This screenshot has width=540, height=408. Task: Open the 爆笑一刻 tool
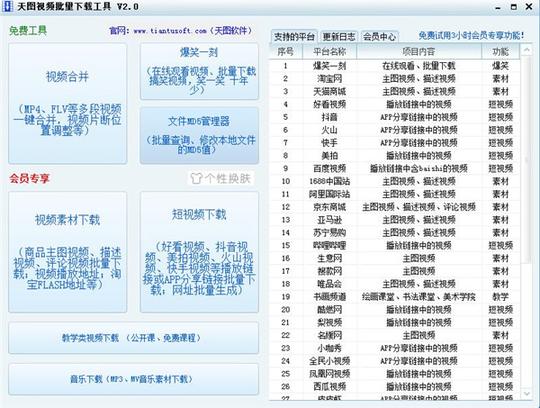click(199, 72)
